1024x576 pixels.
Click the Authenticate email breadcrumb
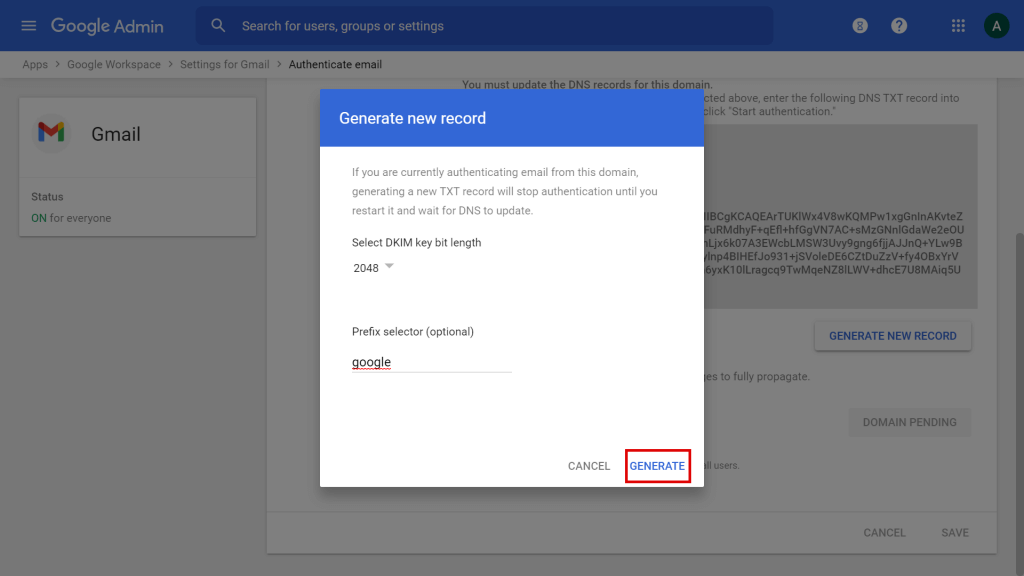335,65
